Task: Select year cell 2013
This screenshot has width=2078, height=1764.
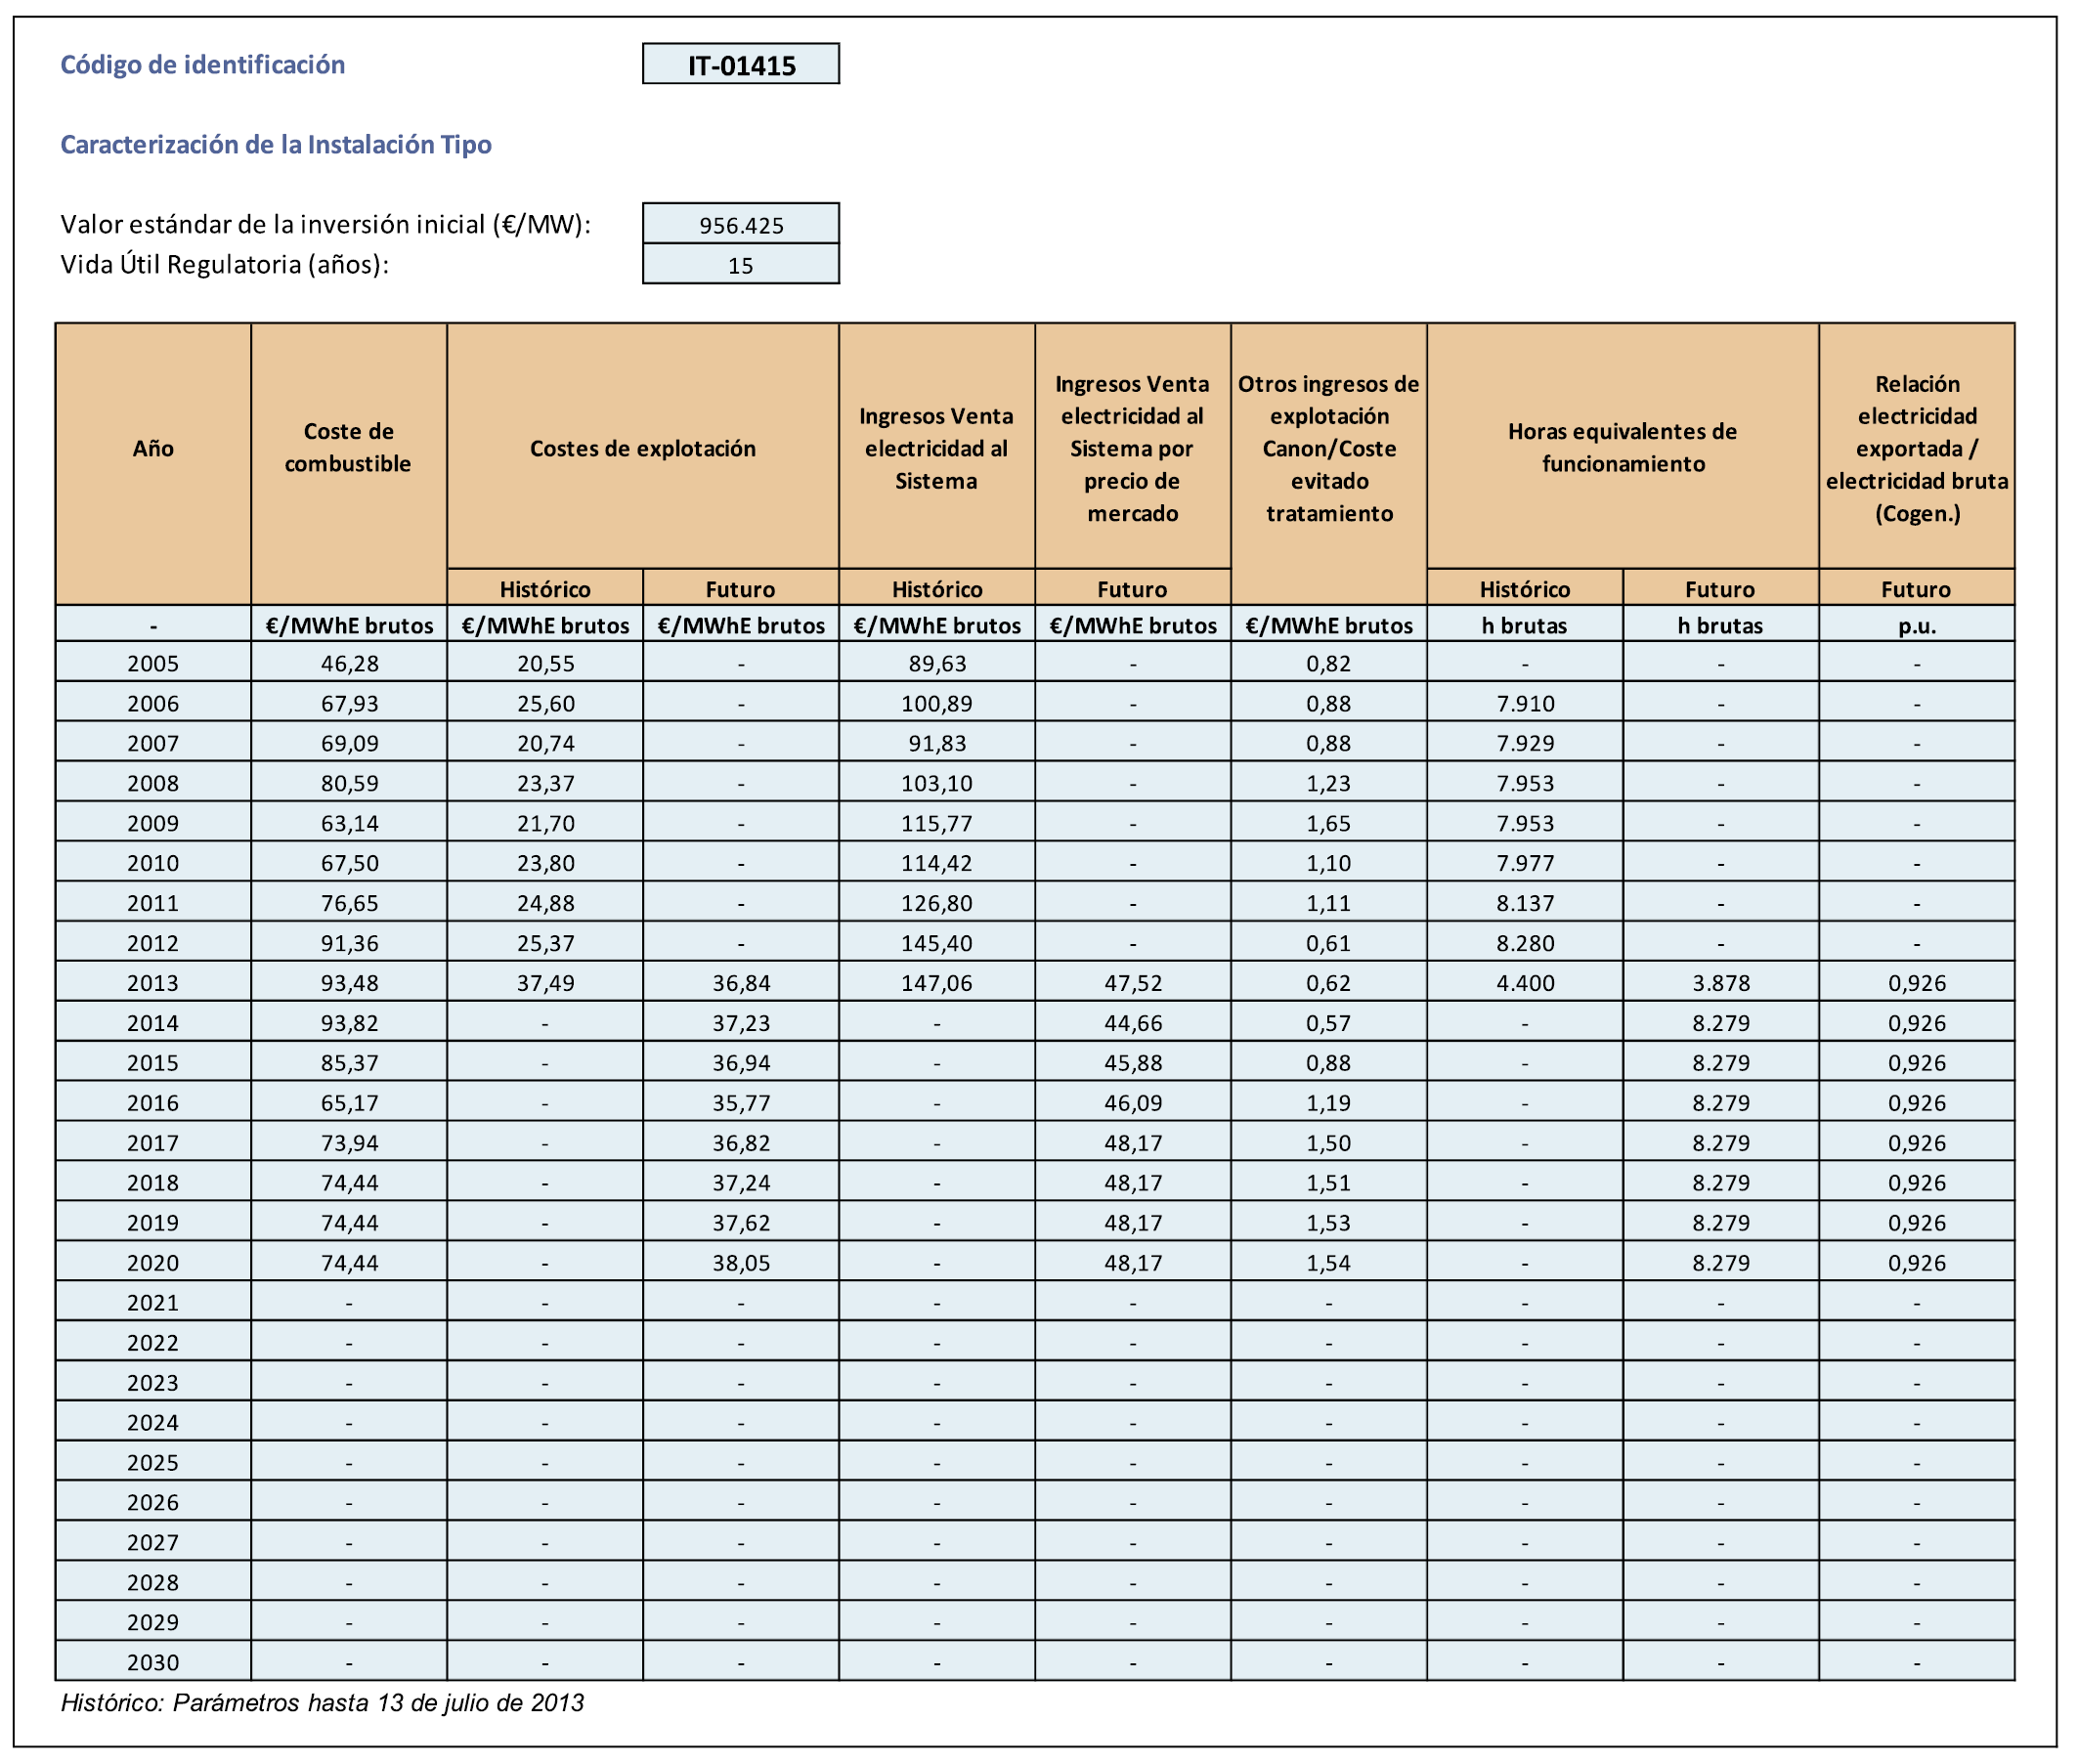Action: tap(153, 983)
